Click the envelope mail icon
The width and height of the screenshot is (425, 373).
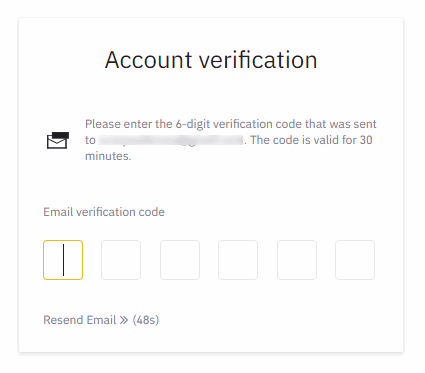pos(58,140)
